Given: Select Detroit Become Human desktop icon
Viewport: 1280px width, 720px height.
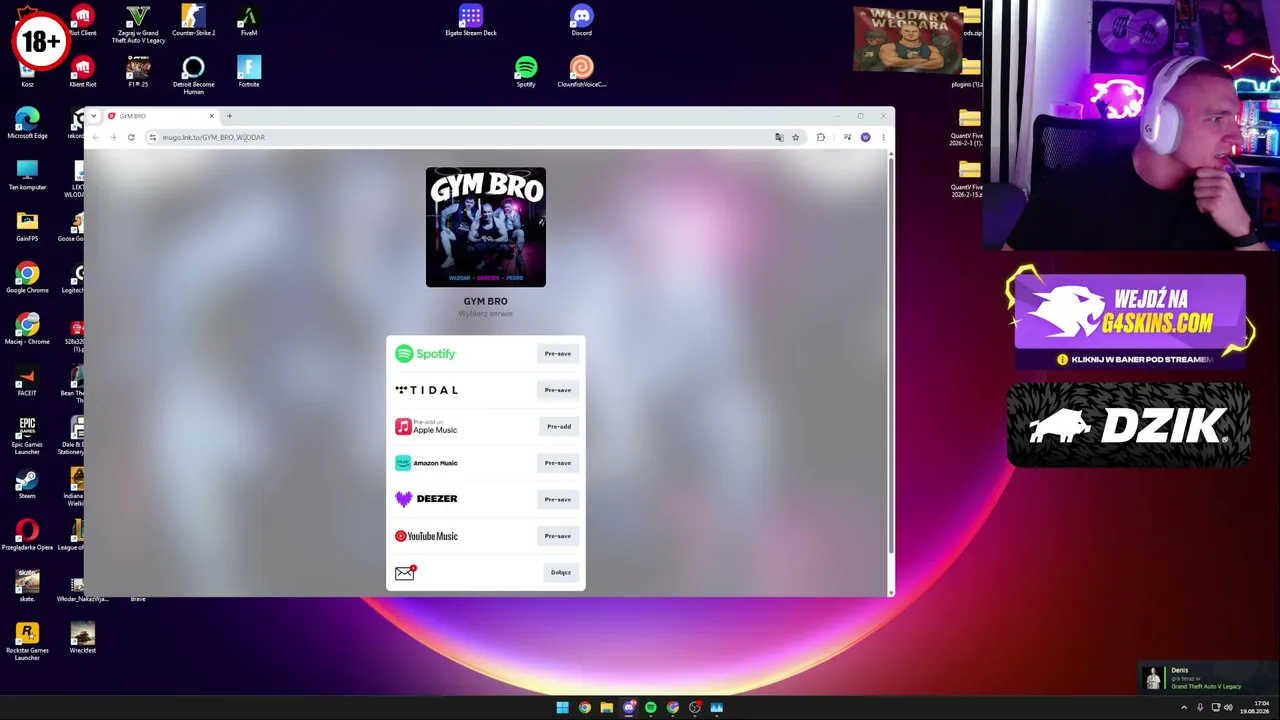Looking at the screenshot, I should [193, 75].
